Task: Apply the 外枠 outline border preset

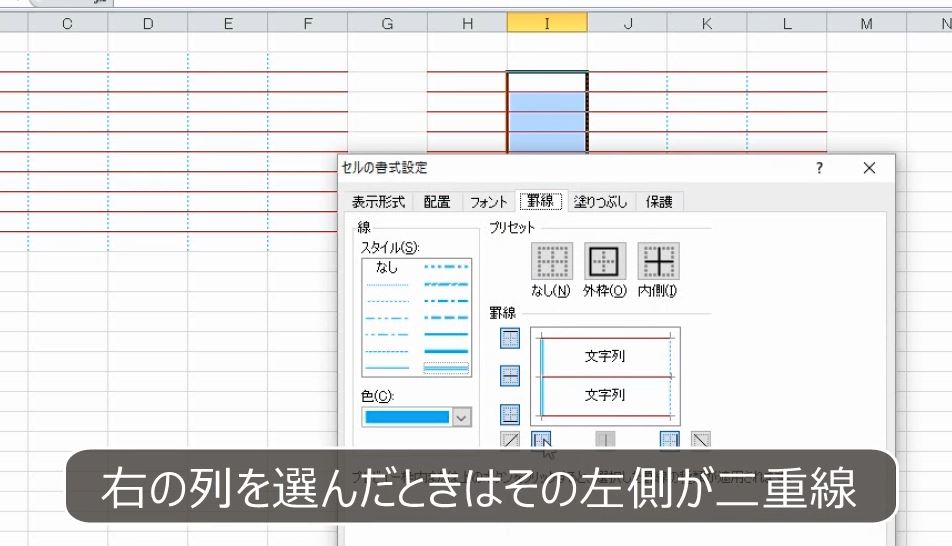Action: tap(605, 261)
